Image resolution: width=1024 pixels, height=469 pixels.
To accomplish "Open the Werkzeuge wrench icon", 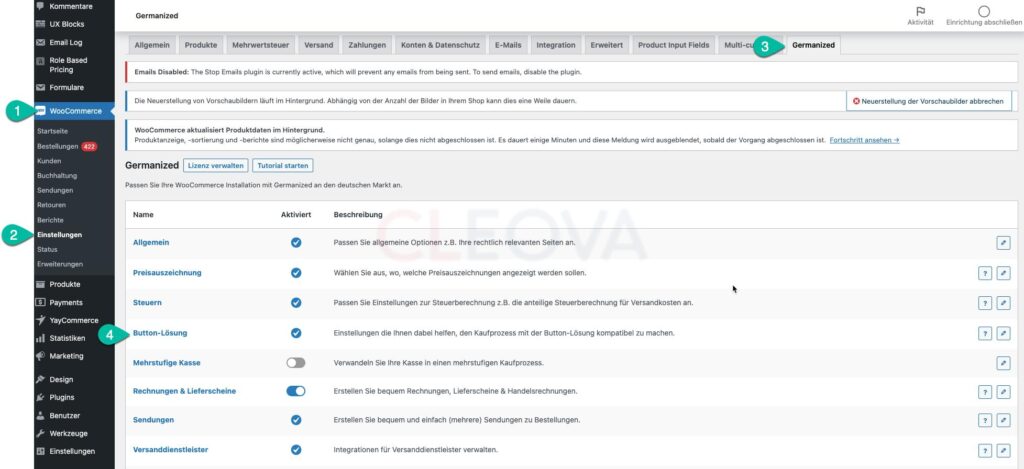I will click(40, 433).
